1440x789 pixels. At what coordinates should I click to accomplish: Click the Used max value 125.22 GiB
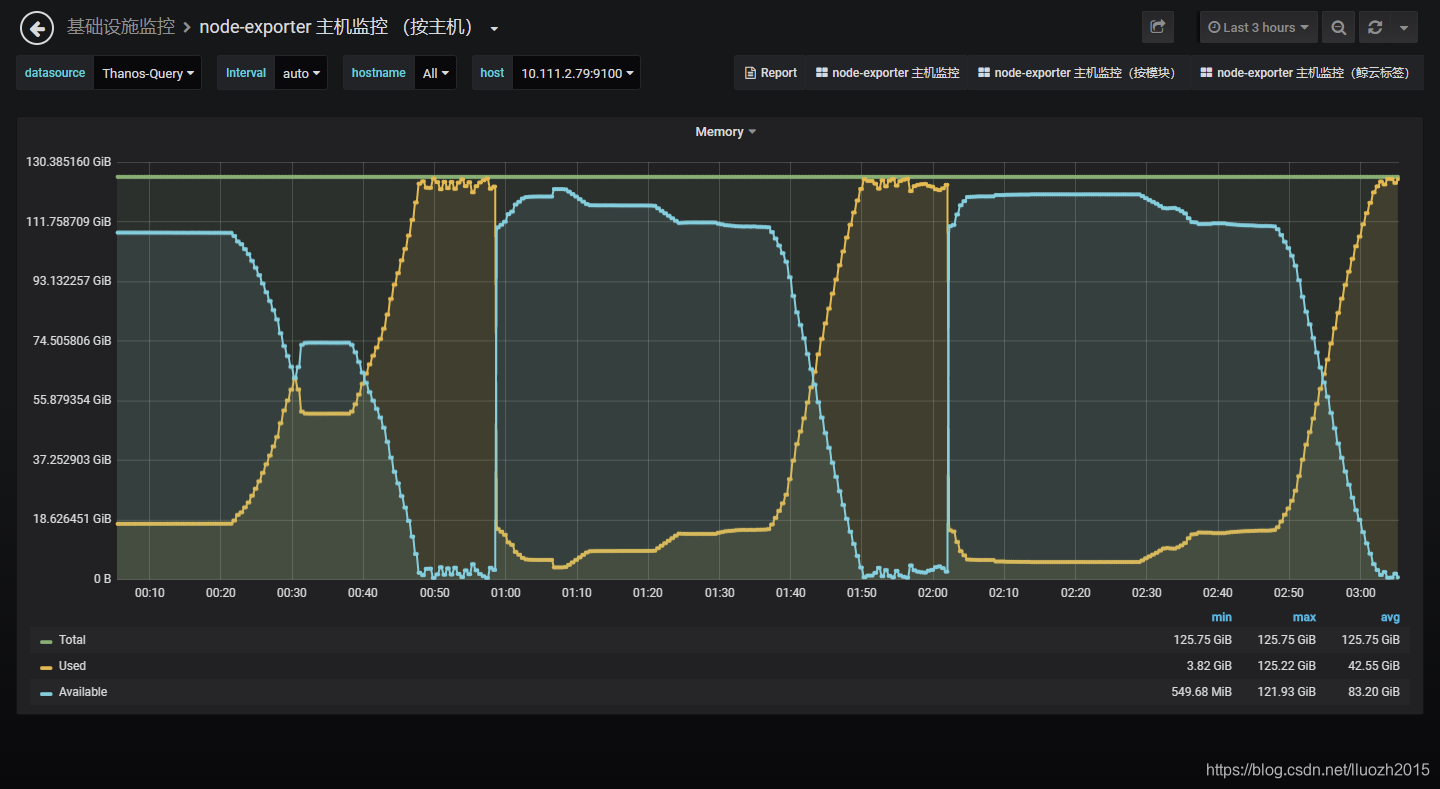coord(1287,666)
